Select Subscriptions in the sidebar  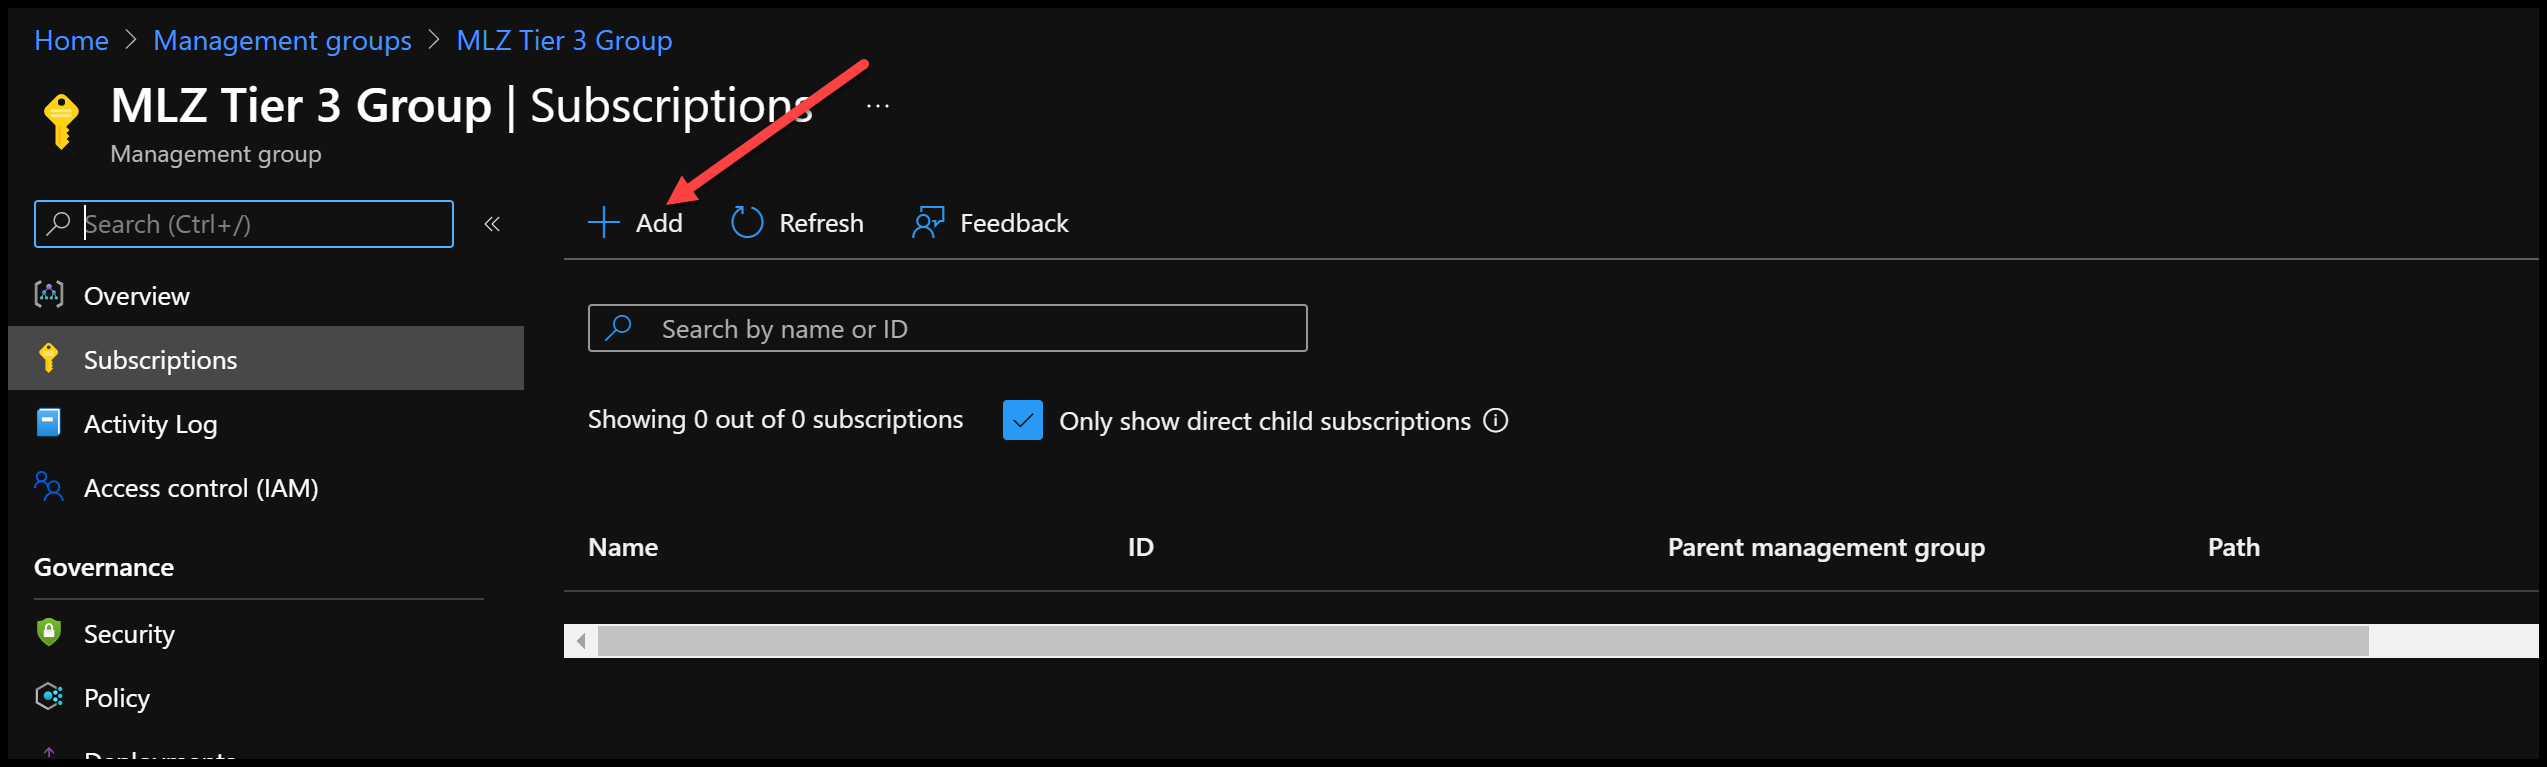click(266, 358)
